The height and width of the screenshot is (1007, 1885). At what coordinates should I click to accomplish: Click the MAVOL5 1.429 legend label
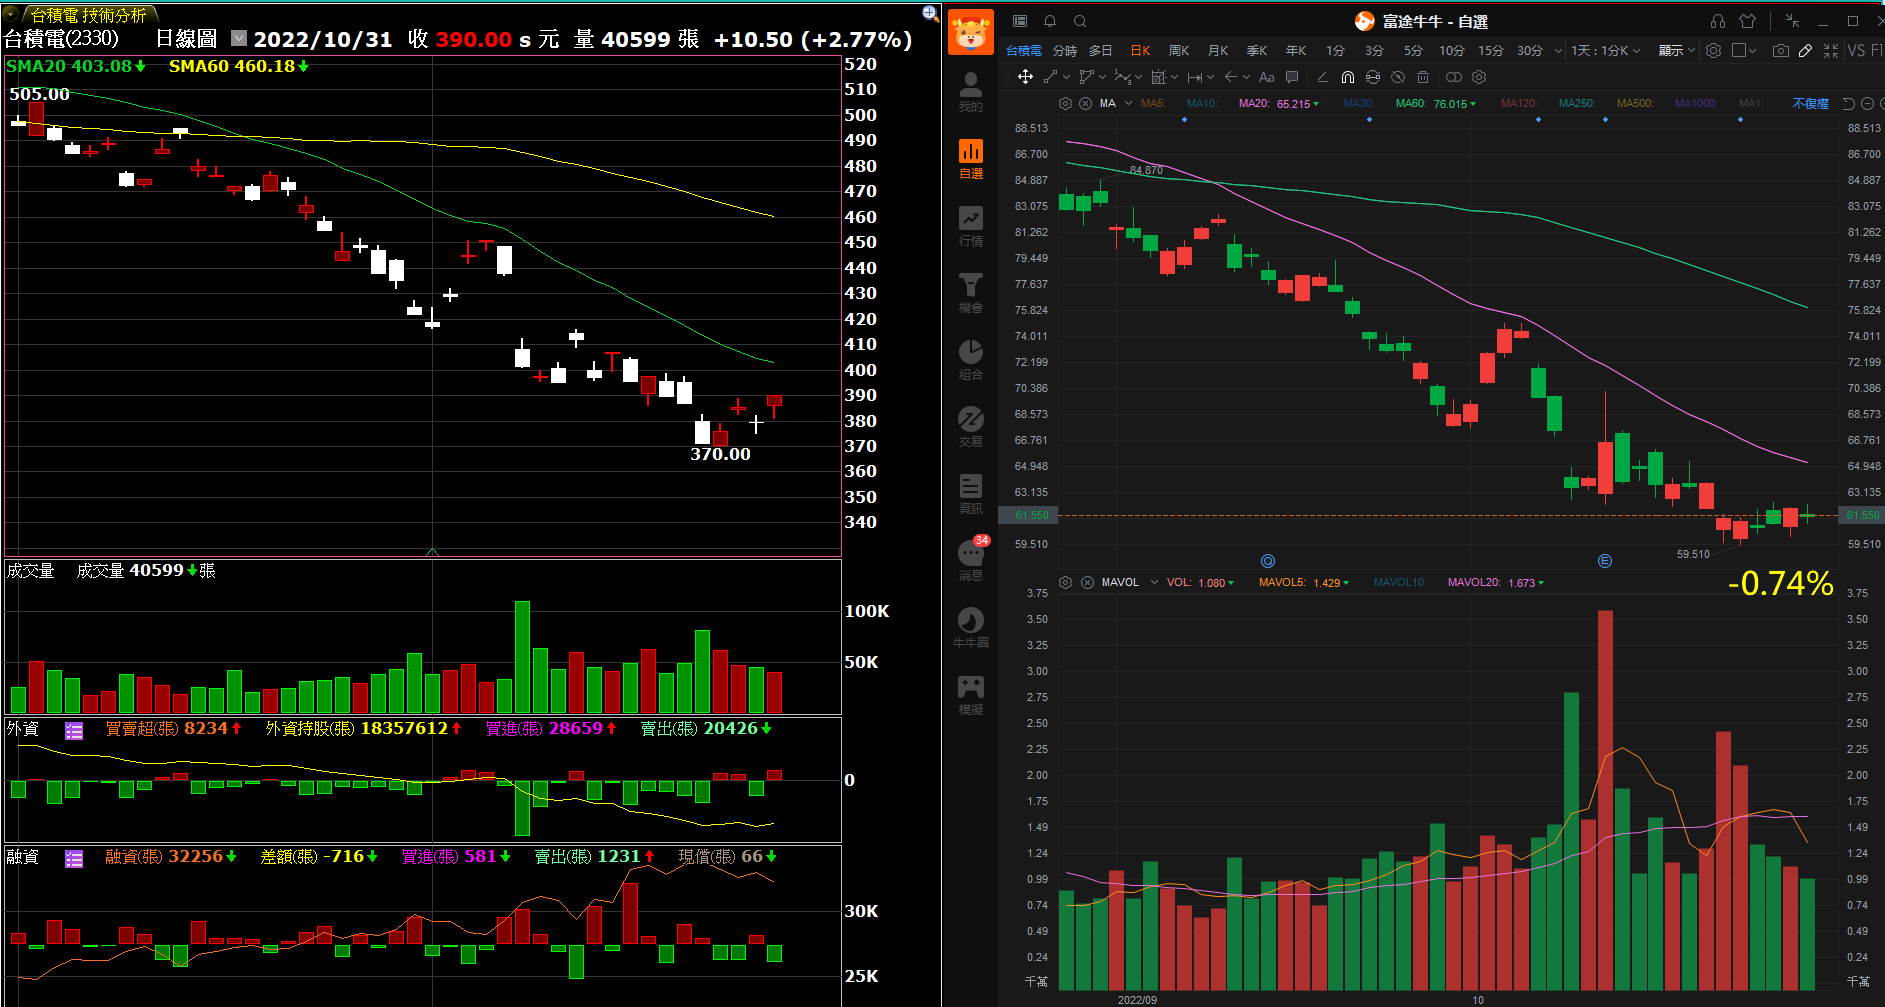1303,582
